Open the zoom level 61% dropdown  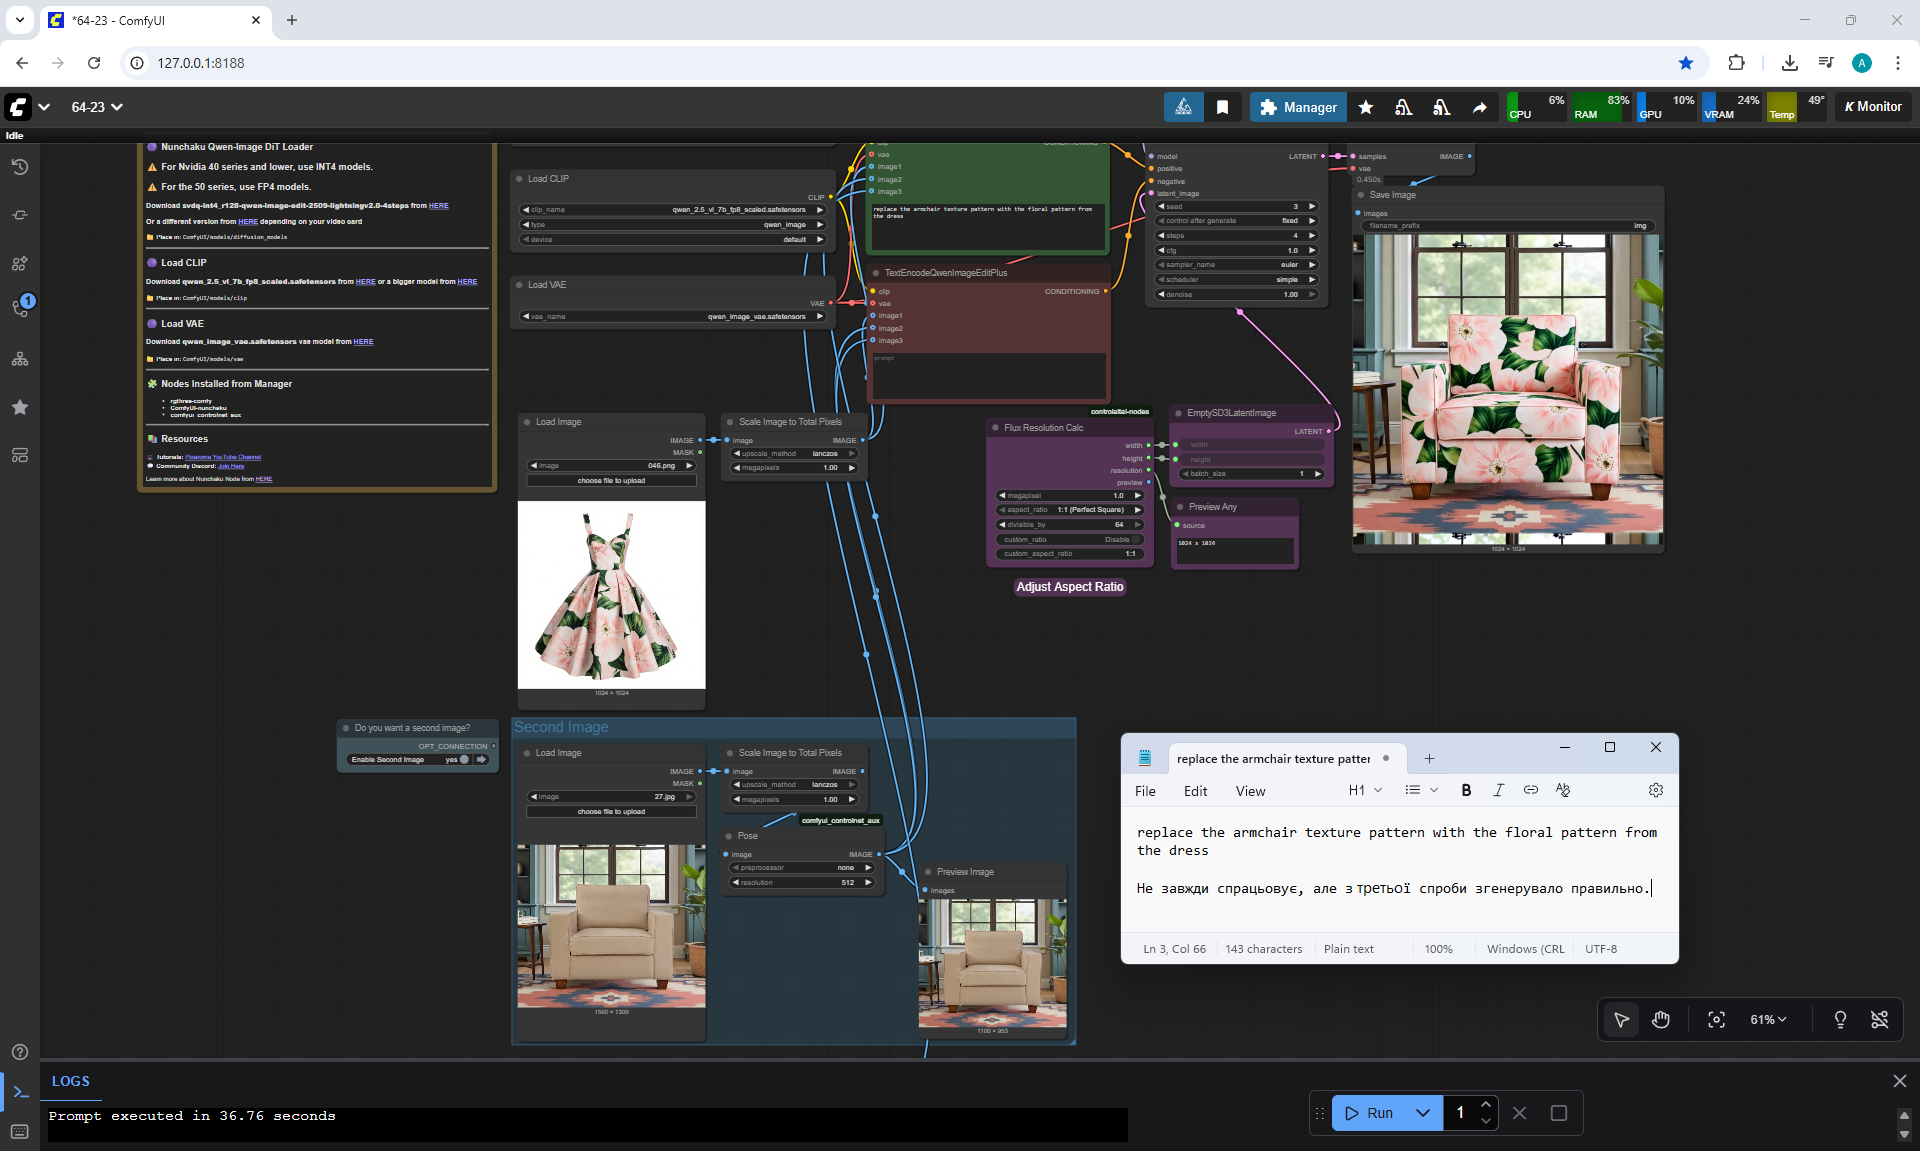click(x=1768, y=1019)
